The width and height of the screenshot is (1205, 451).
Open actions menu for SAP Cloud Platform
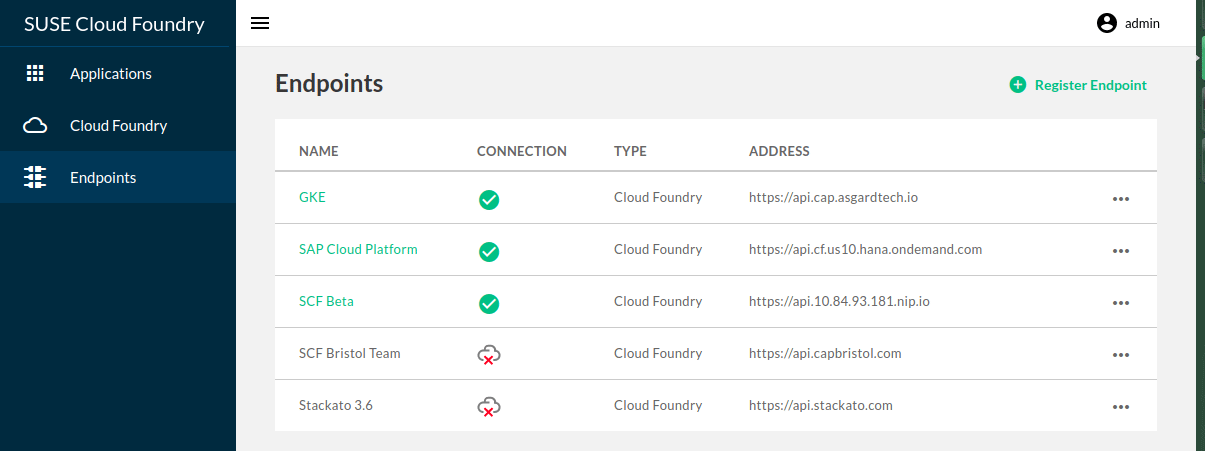pos(1121,251)
